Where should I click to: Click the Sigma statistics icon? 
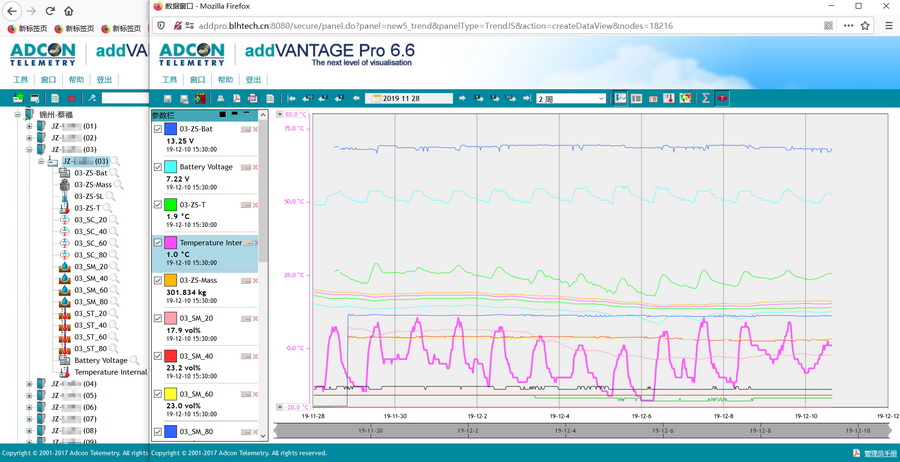[x=705, y=99]
